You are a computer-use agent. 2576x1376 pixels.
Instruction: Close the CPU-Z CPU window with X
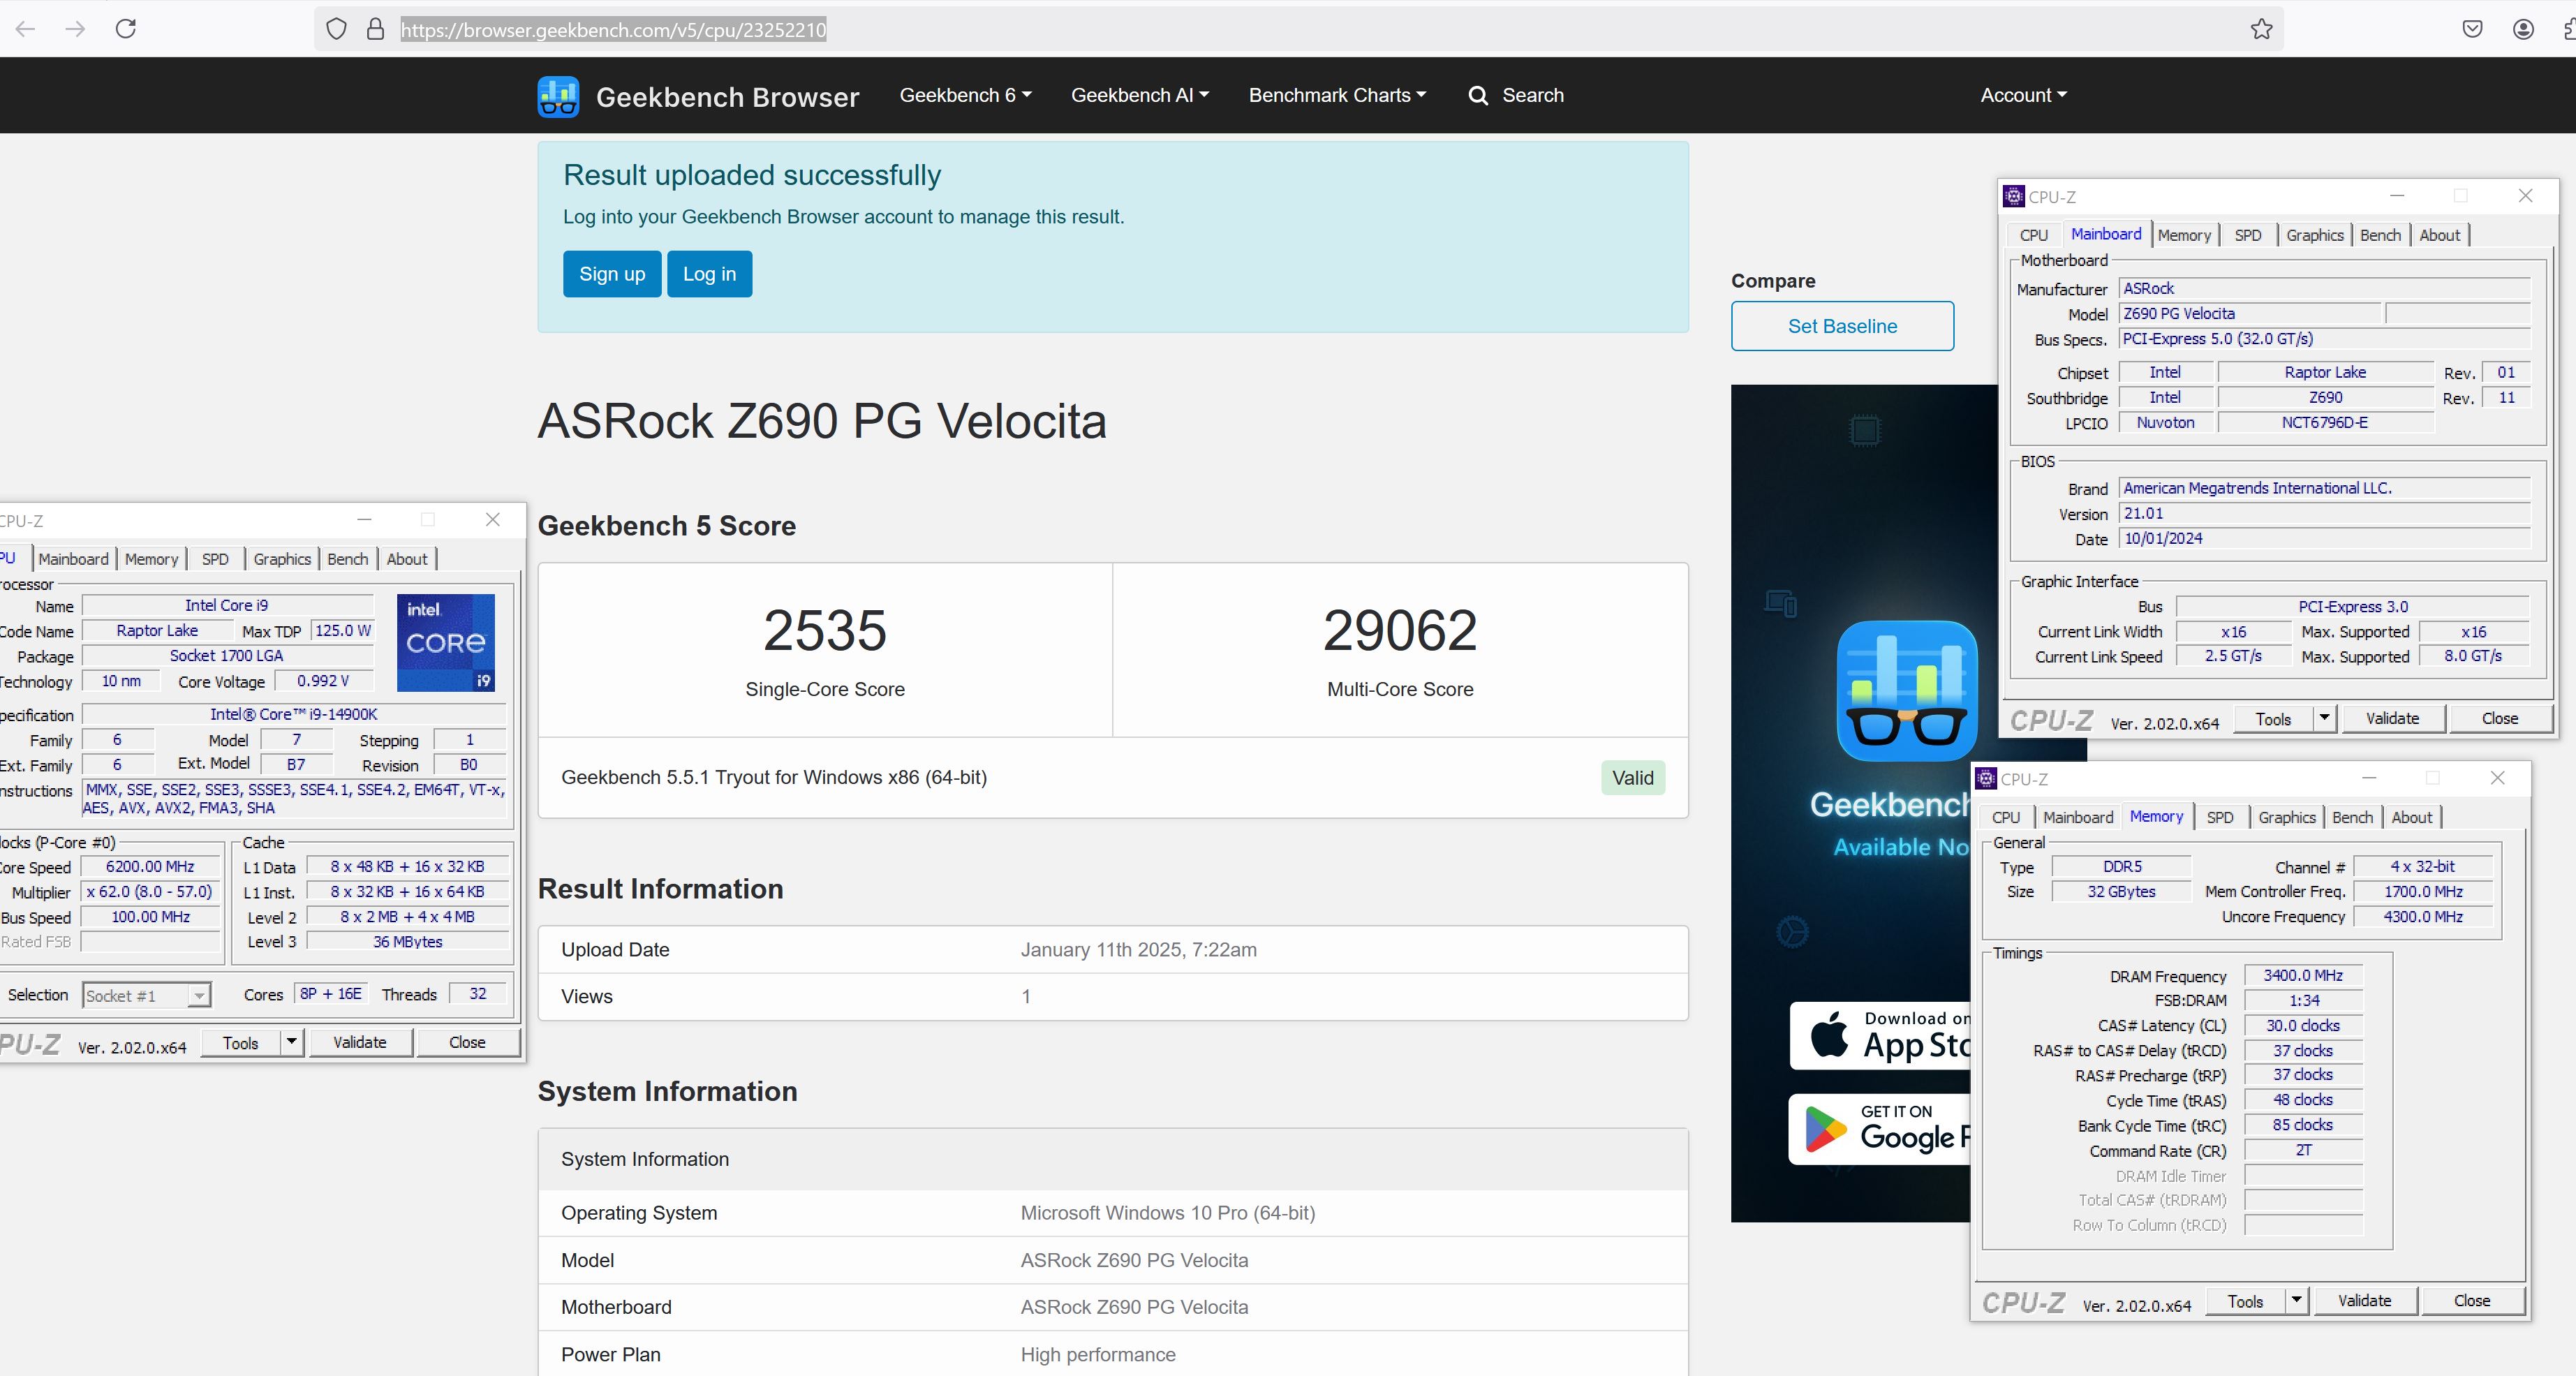click(492, 519)
